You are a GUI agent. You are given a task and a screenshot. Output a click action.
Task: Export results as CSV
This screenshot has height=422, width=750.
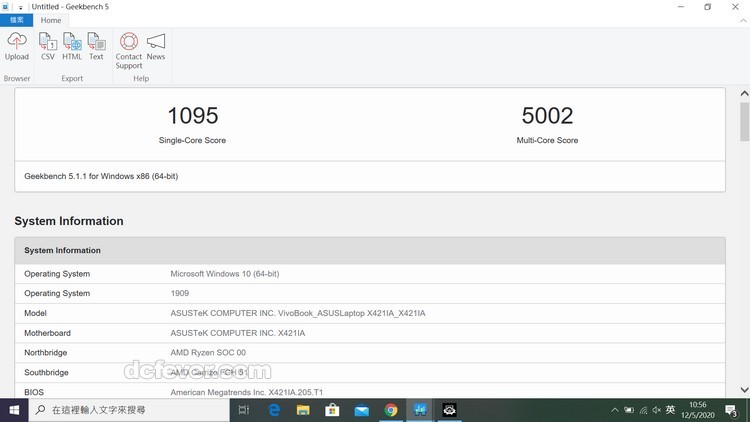point(48,46)
